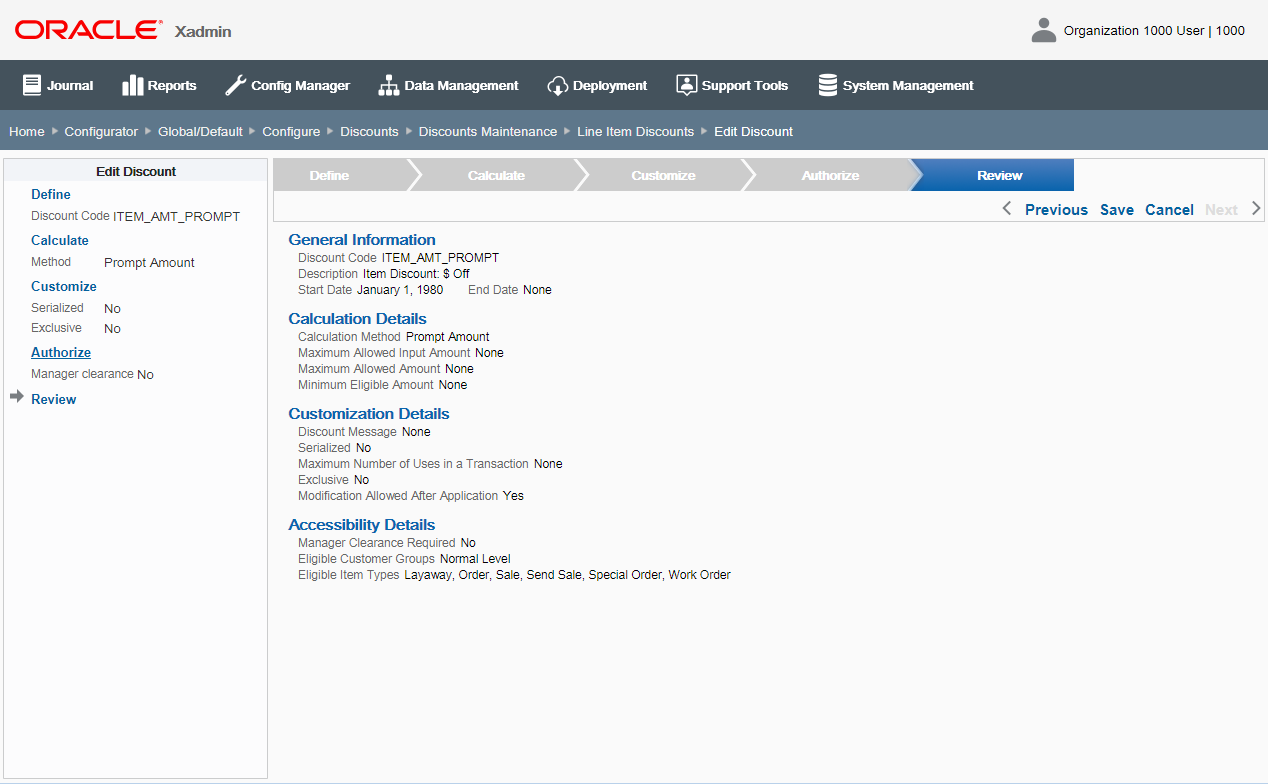
Task: Click start date January 1, 1980
Action: click(x=400, y=289)
